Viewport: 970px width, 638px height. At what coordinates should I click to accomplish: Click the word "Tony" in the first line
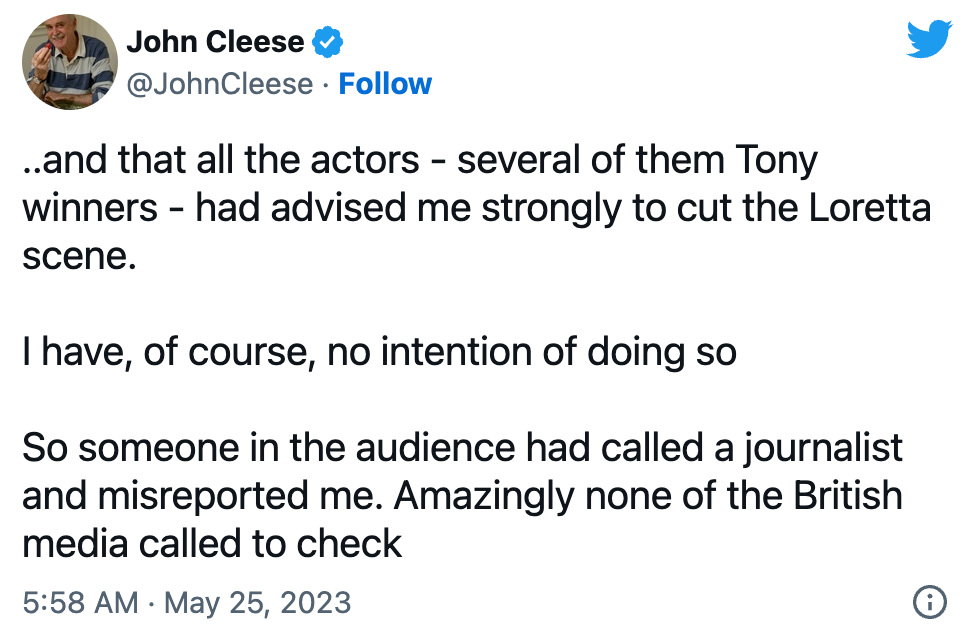tap(776, 160)
